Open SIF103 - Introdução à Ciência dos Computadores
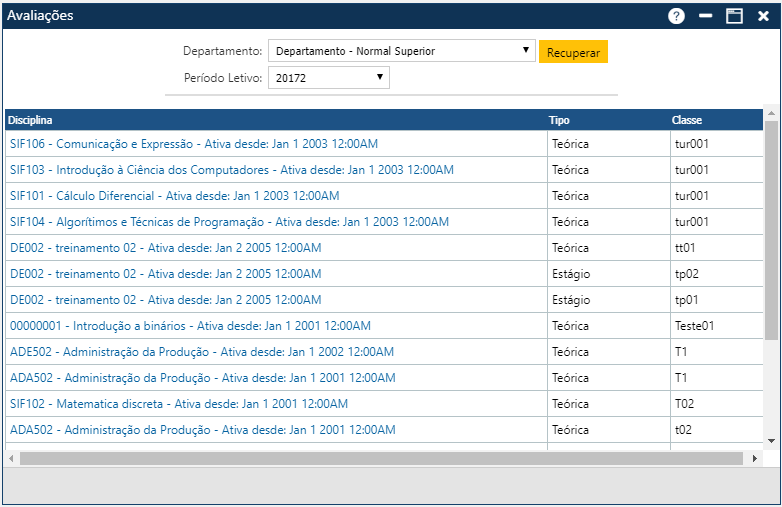 tap(231, 169)
